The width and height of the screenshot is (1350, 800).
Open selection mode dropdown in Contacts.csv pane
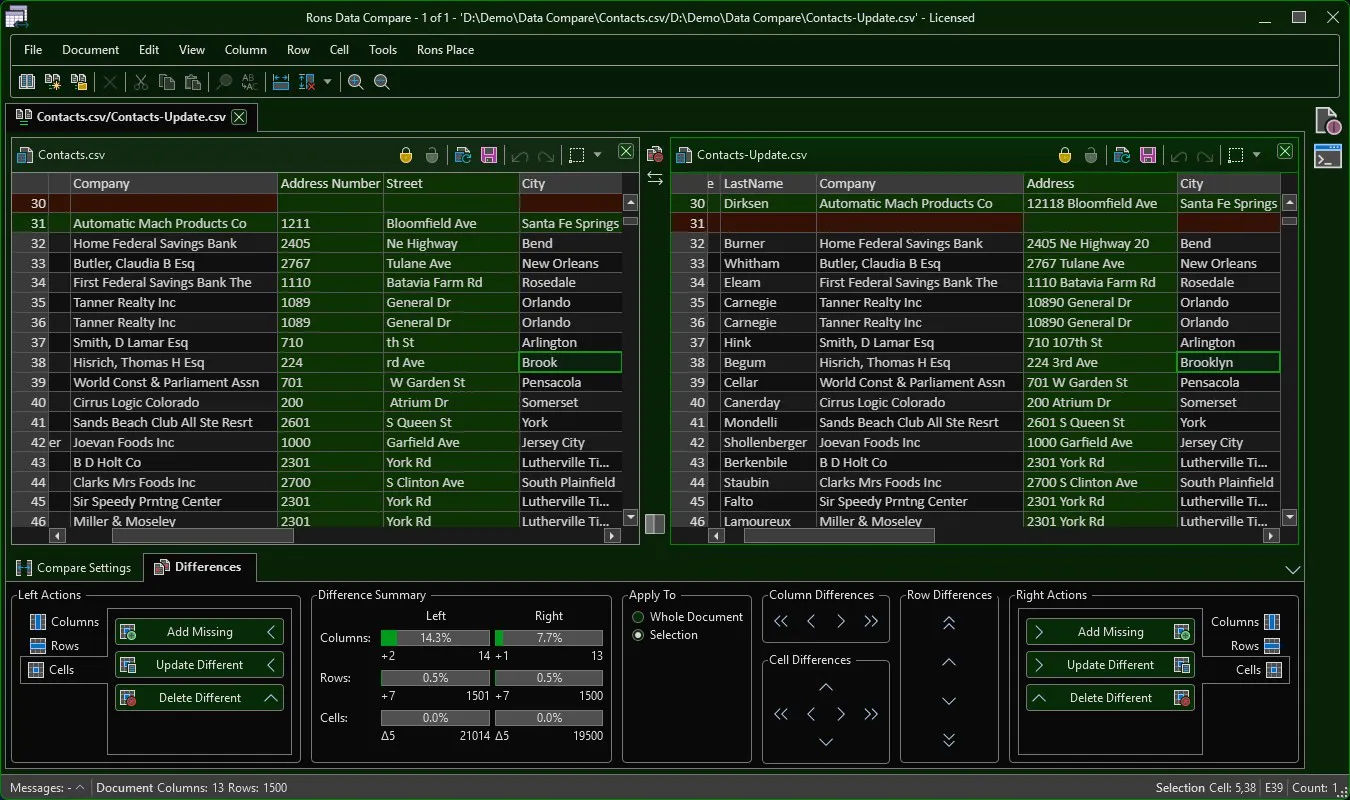[598, 155]
